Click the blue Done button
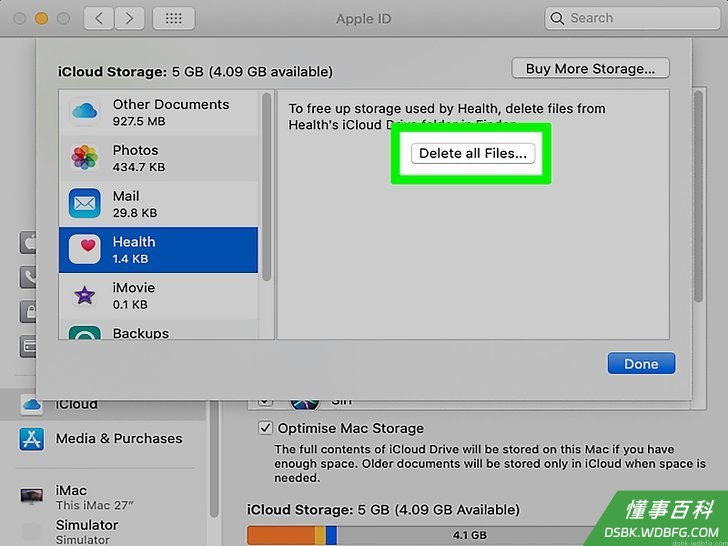728x546 pixels. [x=641, y=364]
